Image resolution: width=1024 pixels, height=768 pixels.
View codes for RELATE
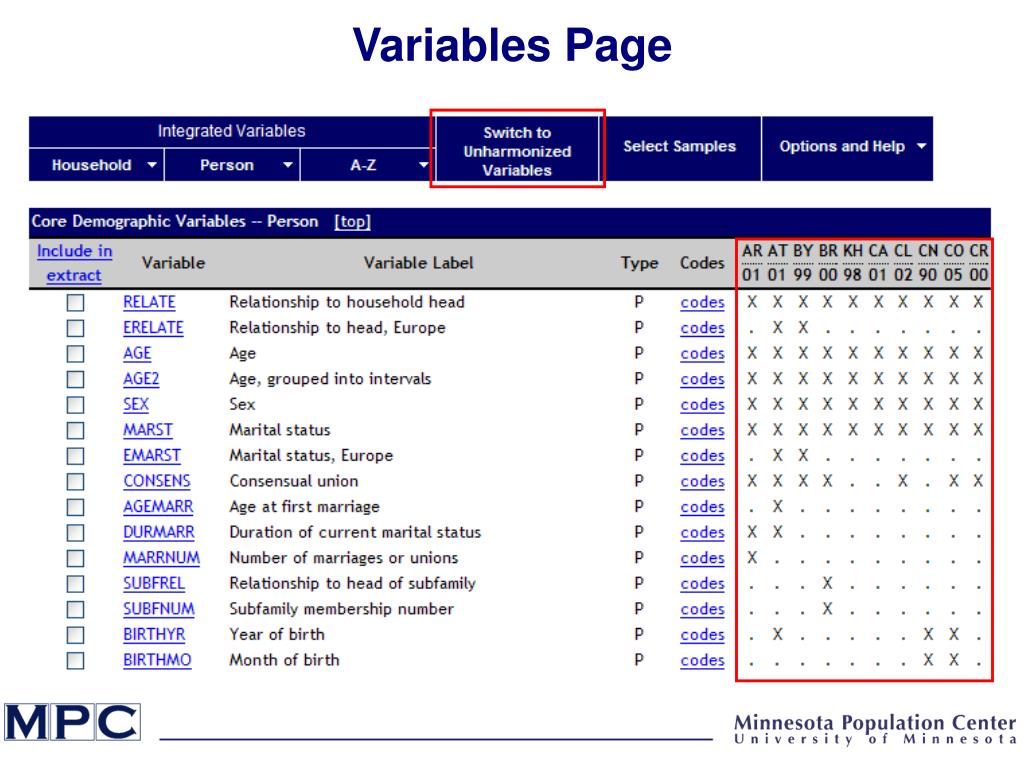tap(702, 302)
